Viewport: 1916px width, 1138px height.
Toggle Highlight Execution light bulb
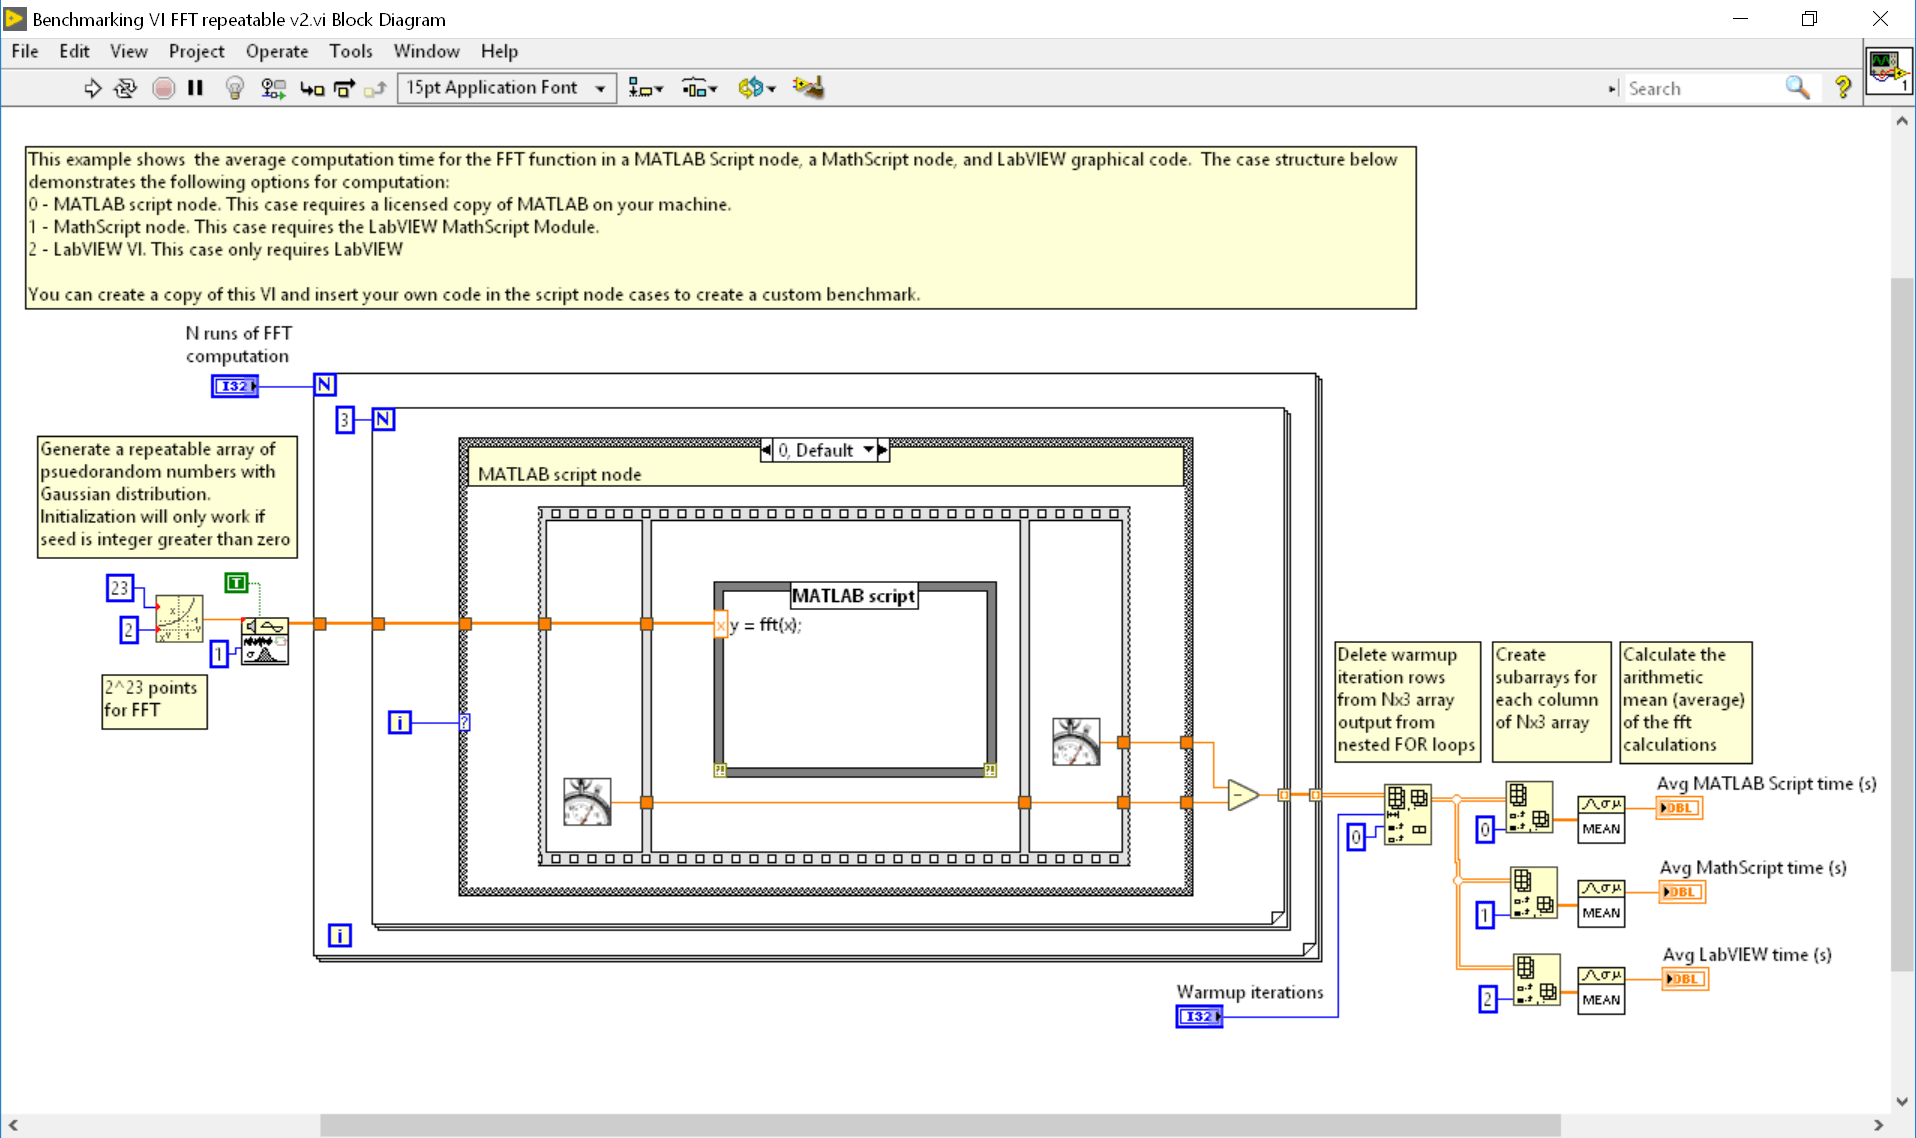[x=234, y=88]
